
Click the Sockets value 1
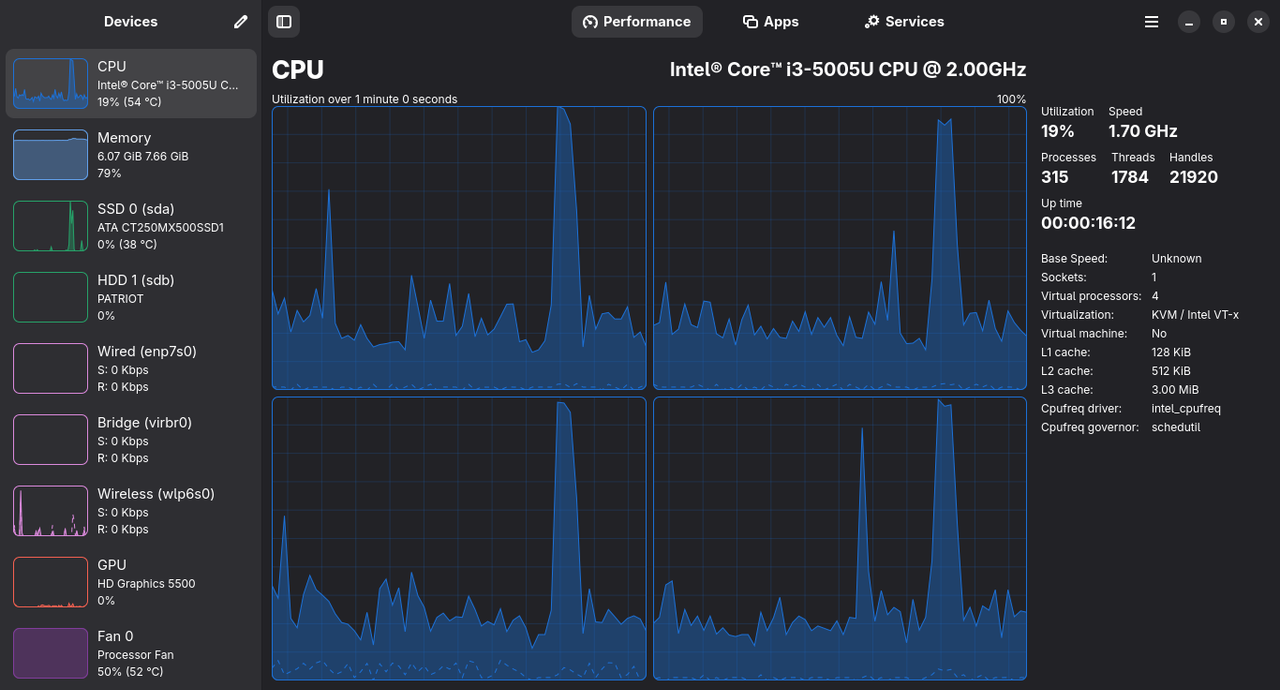pos(1154,277)
